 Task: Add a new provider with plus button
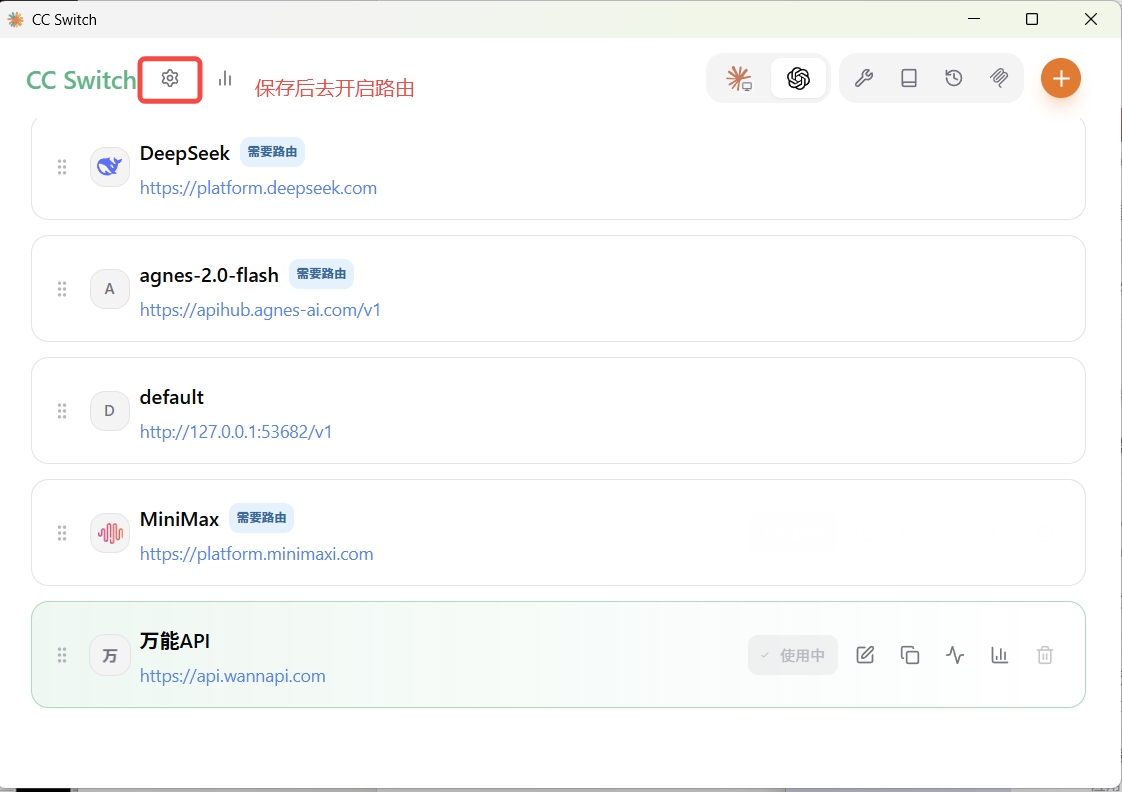pos(1060,78)
